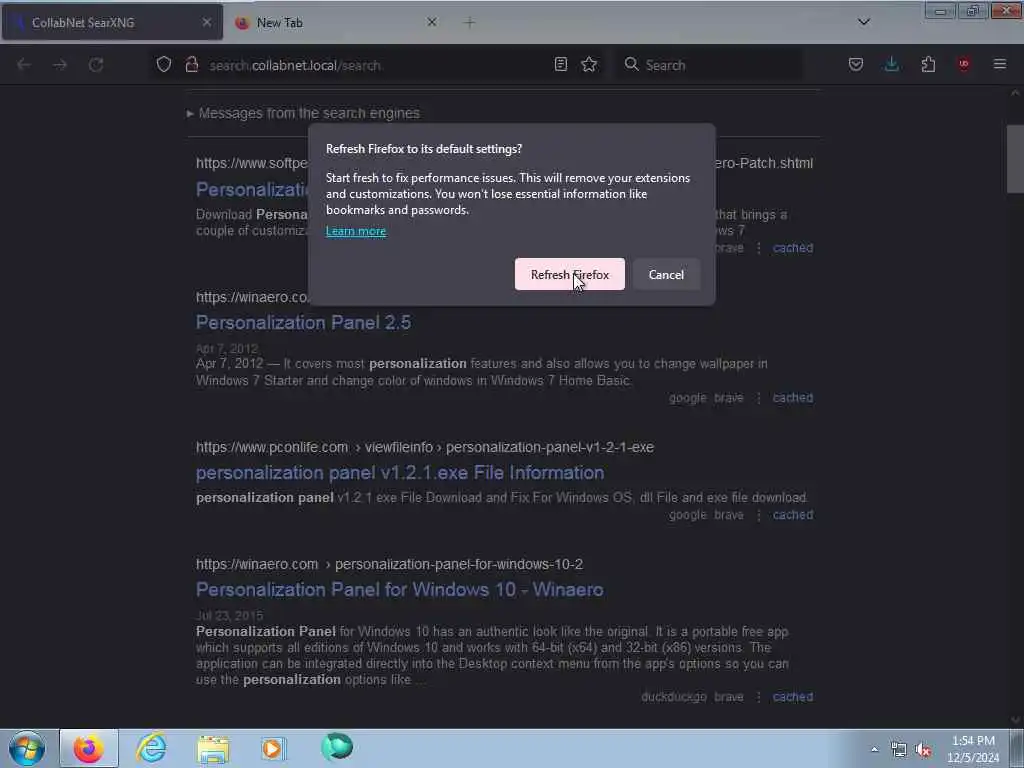The image size is (1024, 768).
Task: Open the Pocket save icon
Action: [x=856, y=64]
